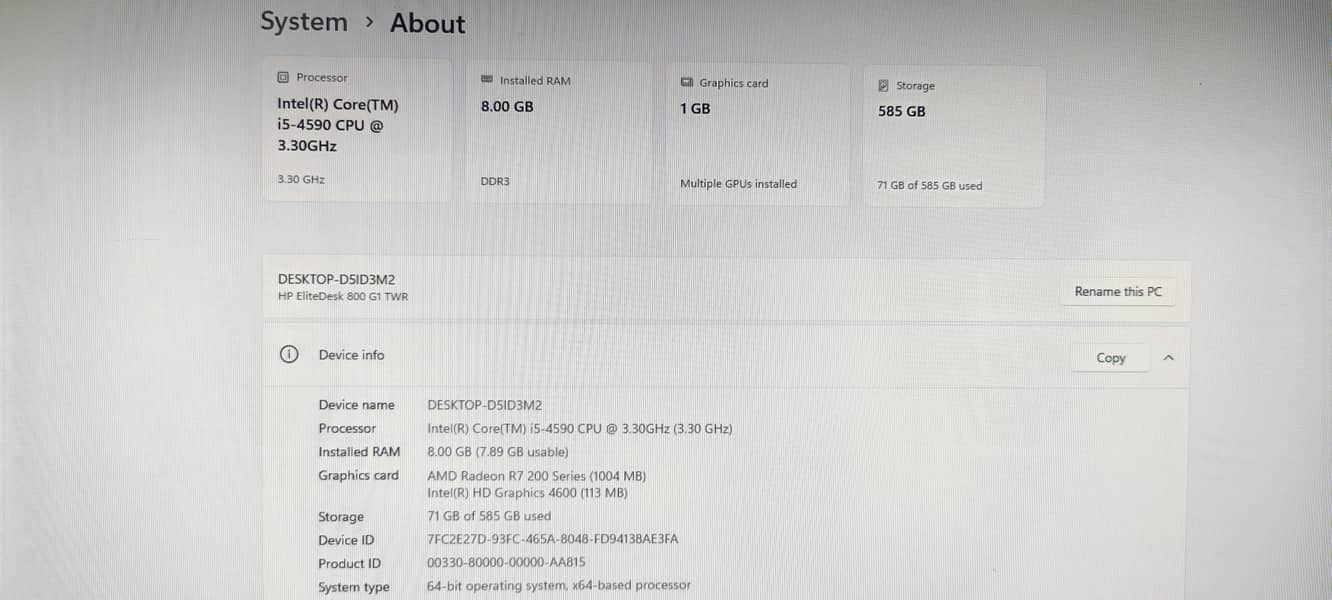Click the Device name label
The image size is (1332, 600).
click(356, 405)
